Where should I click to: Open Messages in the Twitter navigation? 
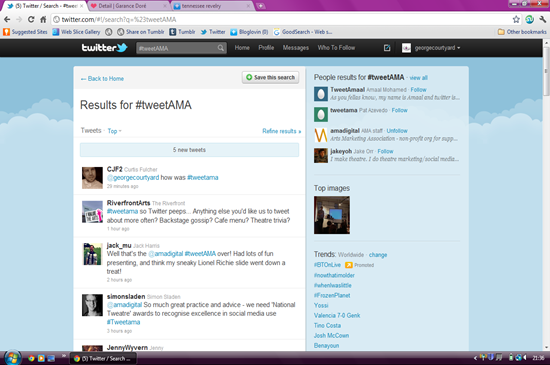click(x=296, y=48)
